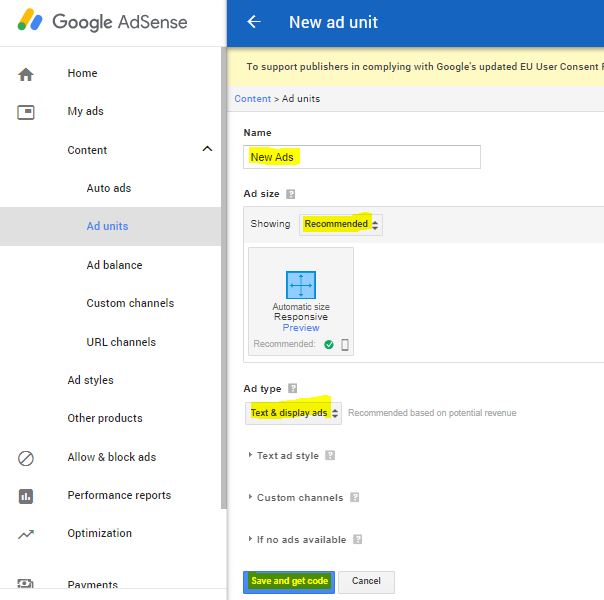Open URL channels
Screen dimensions: 604x600
click(121, 342)
